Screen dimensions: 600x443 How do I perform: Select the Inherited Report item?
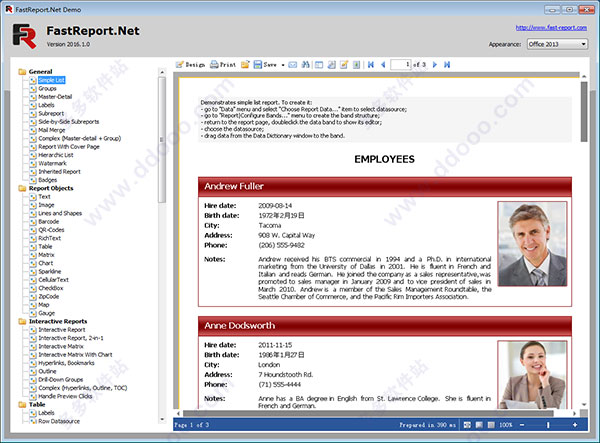tap(59, 172)
